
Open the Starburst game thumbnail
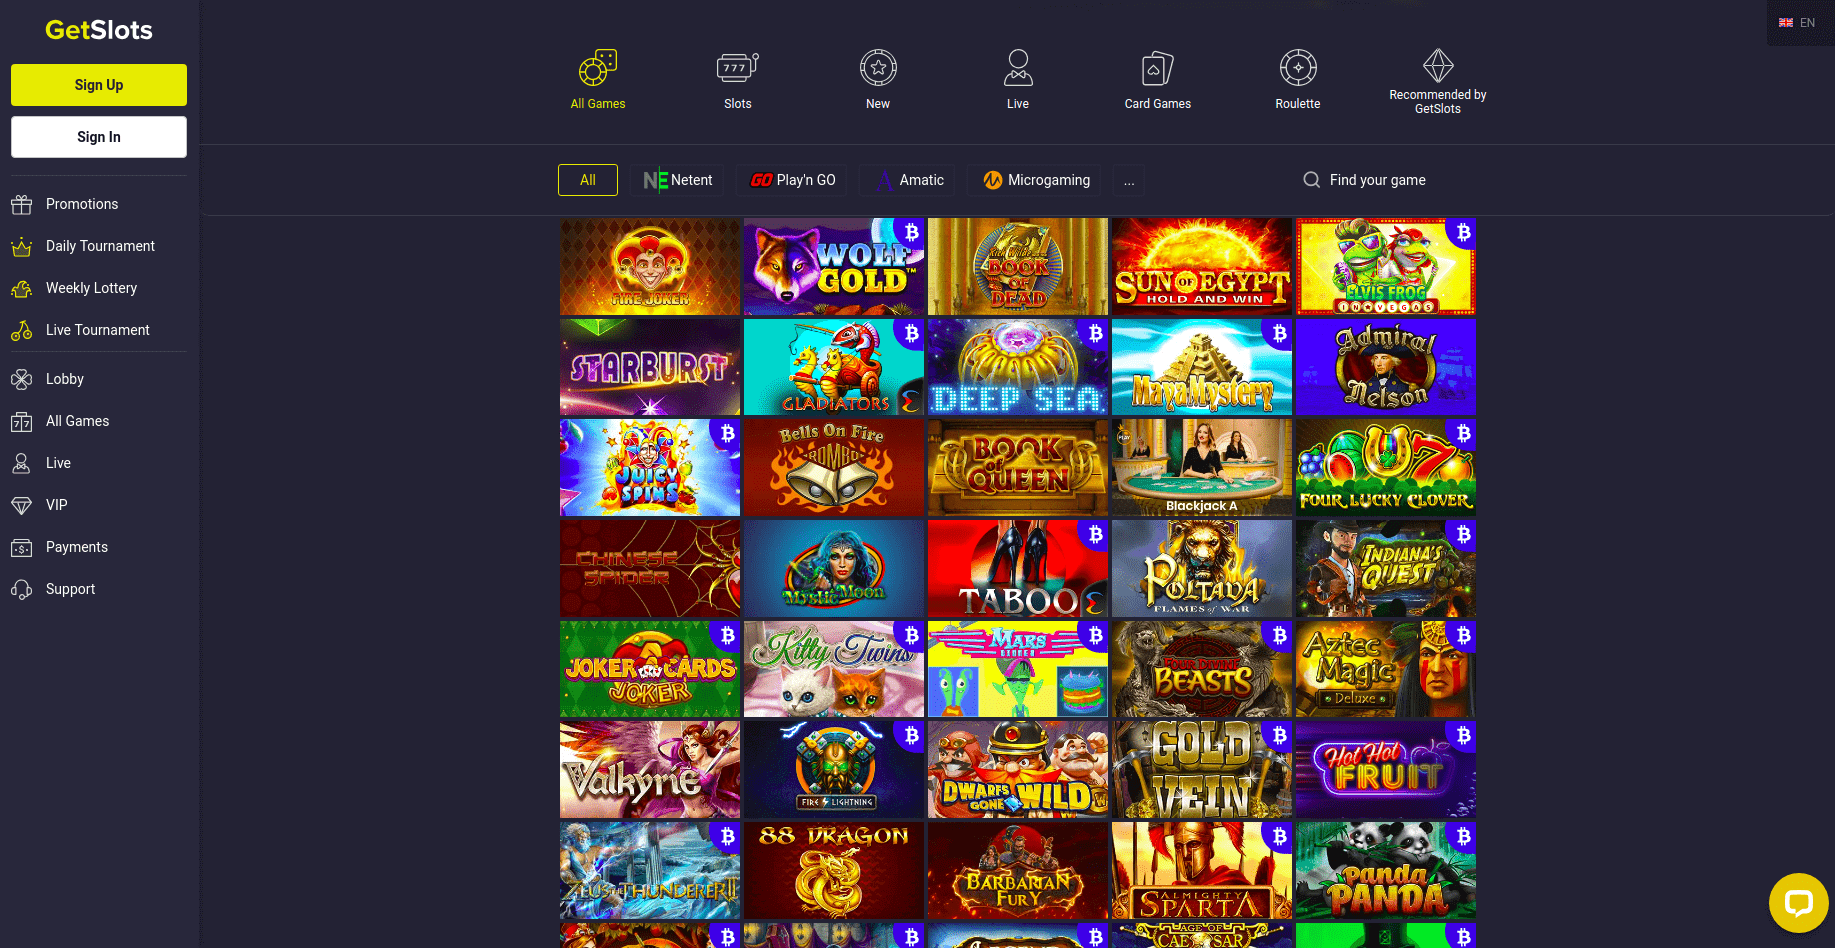coord(650,367)
